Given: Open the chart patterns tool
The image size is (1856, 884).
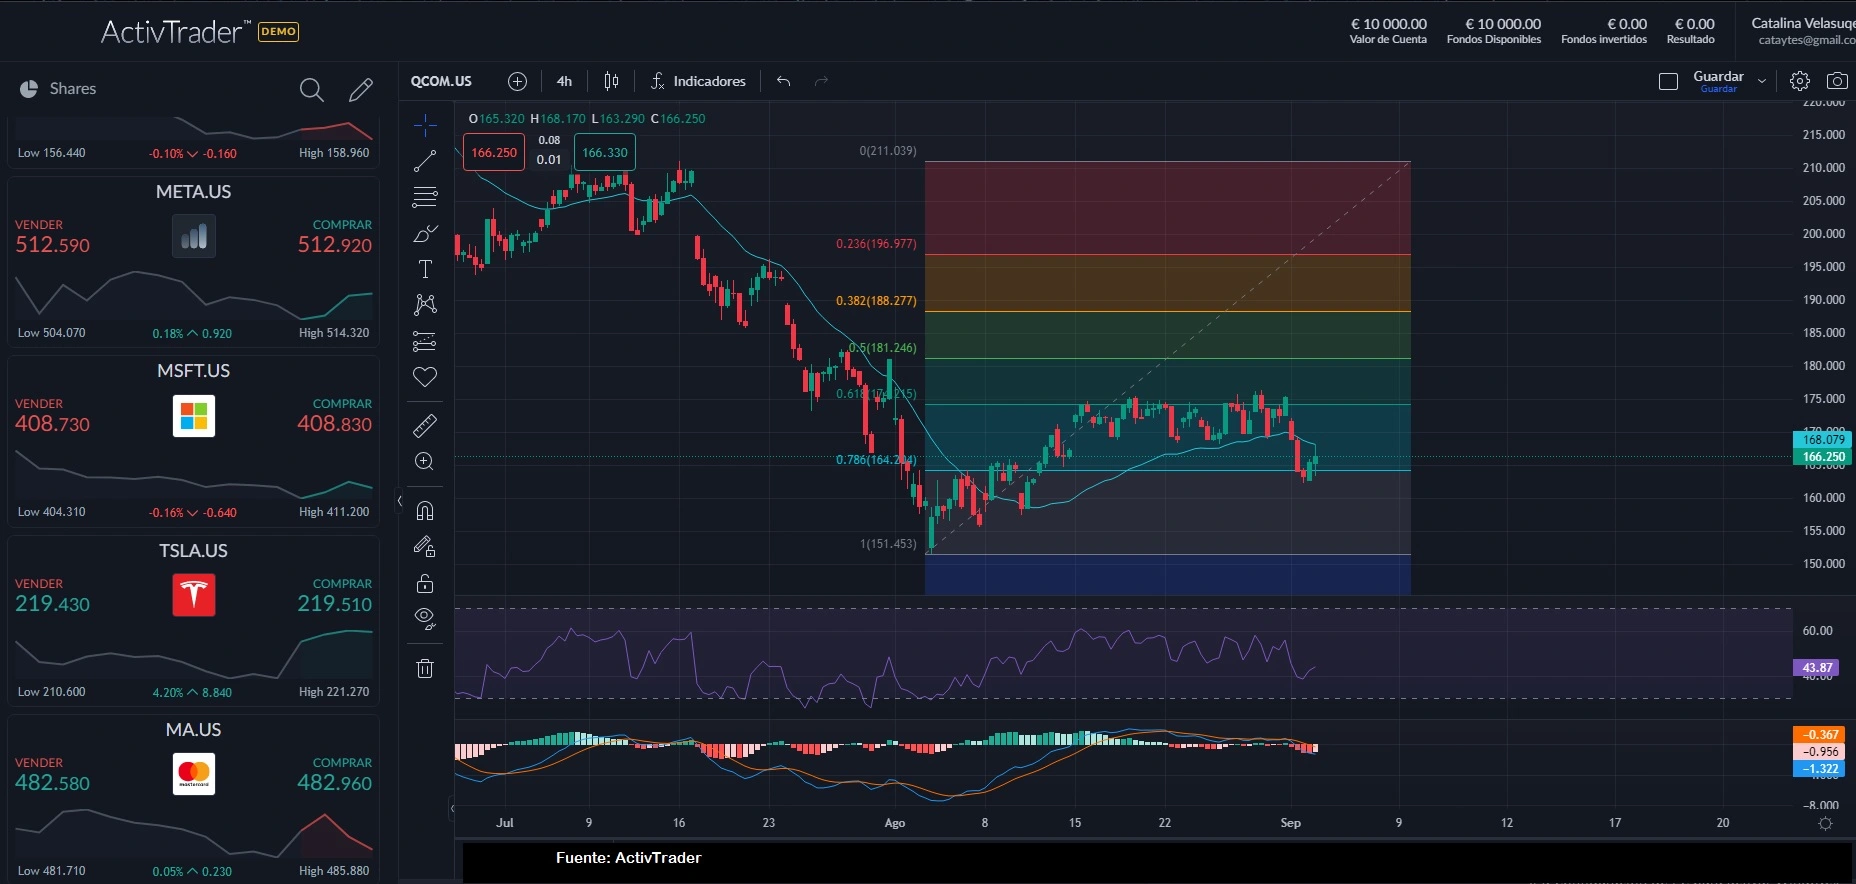Looking at the screenshot, I should coord(425,305).
